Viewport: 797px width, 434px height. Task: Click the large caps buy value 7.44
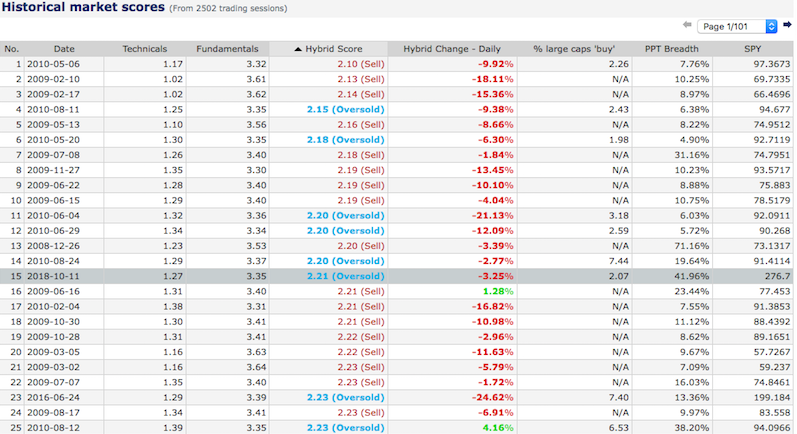(x=619, y=261)
